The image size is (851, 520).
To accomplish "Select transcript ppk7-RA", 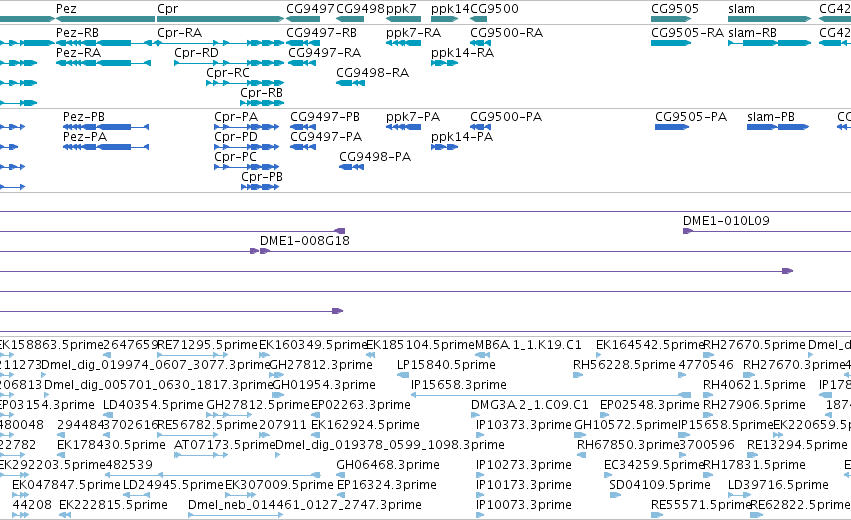I will (403, 43).
